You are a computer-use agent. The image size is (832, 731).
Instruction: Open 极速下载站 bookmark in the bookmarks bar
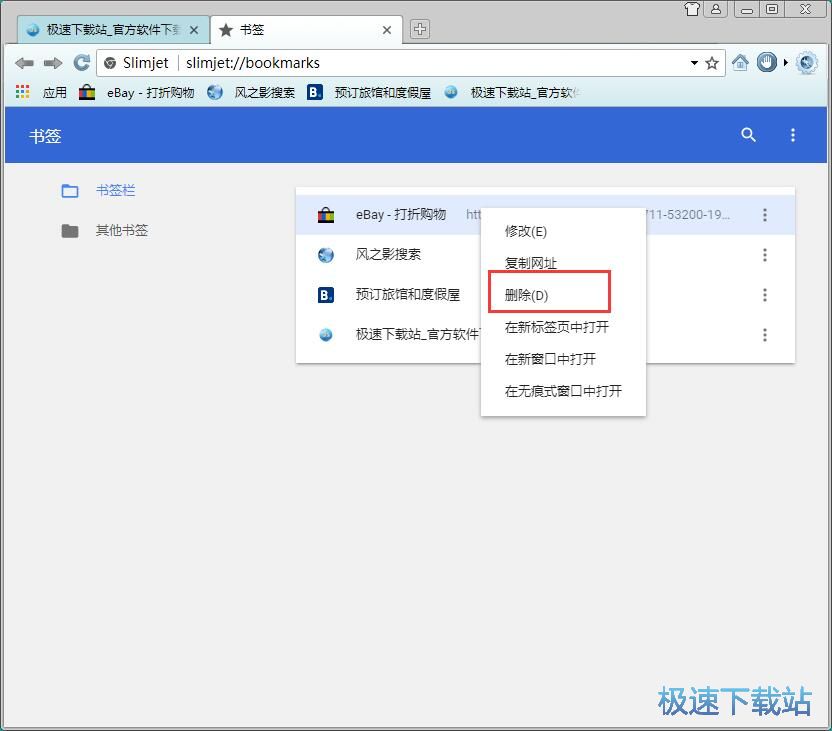[512, 93]
